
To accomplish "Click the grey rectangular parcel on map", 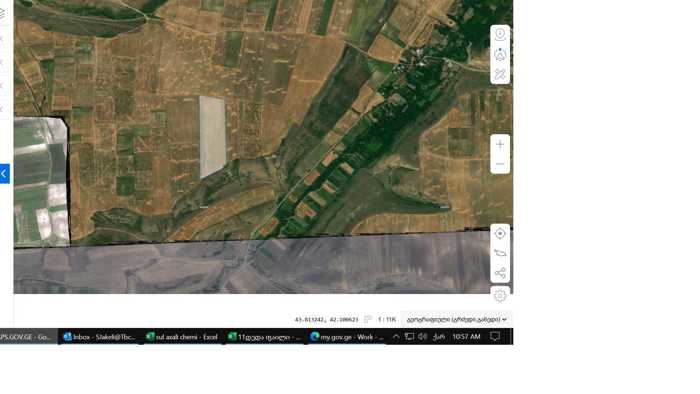I will point(212,136).
